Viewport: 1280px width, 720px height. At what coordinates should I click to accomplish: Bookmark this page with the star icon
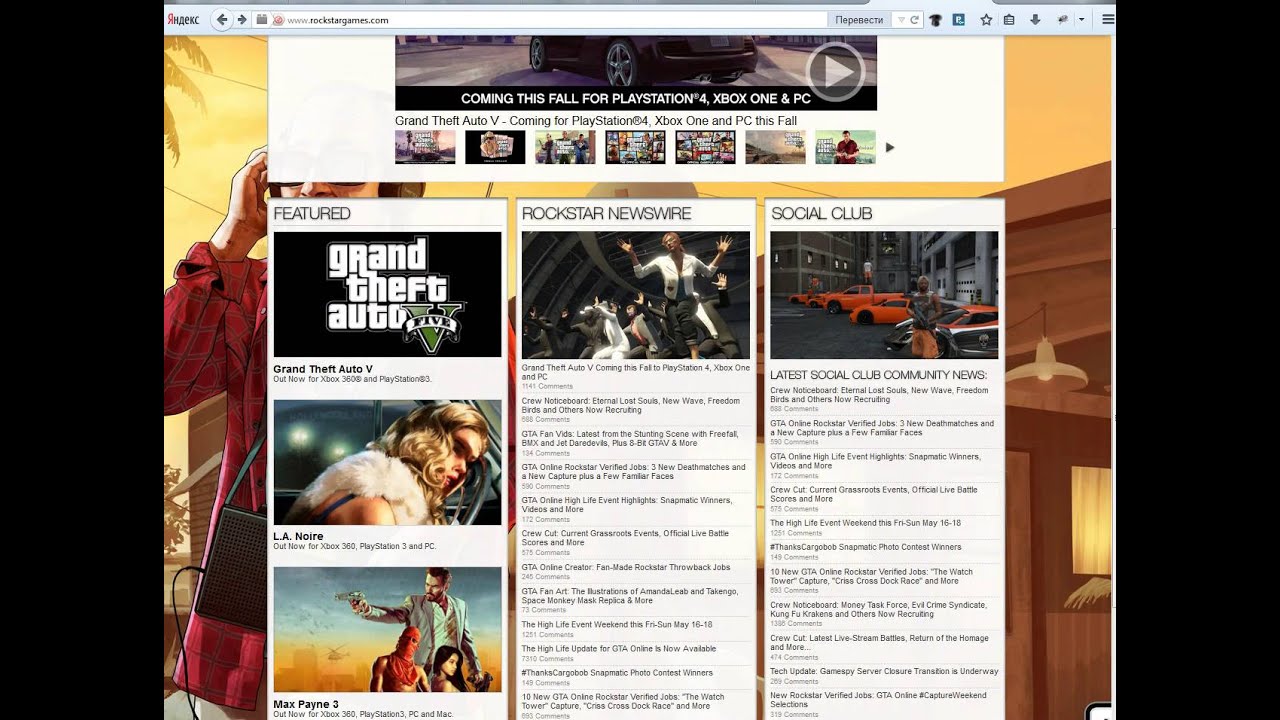tap(986, 19)
